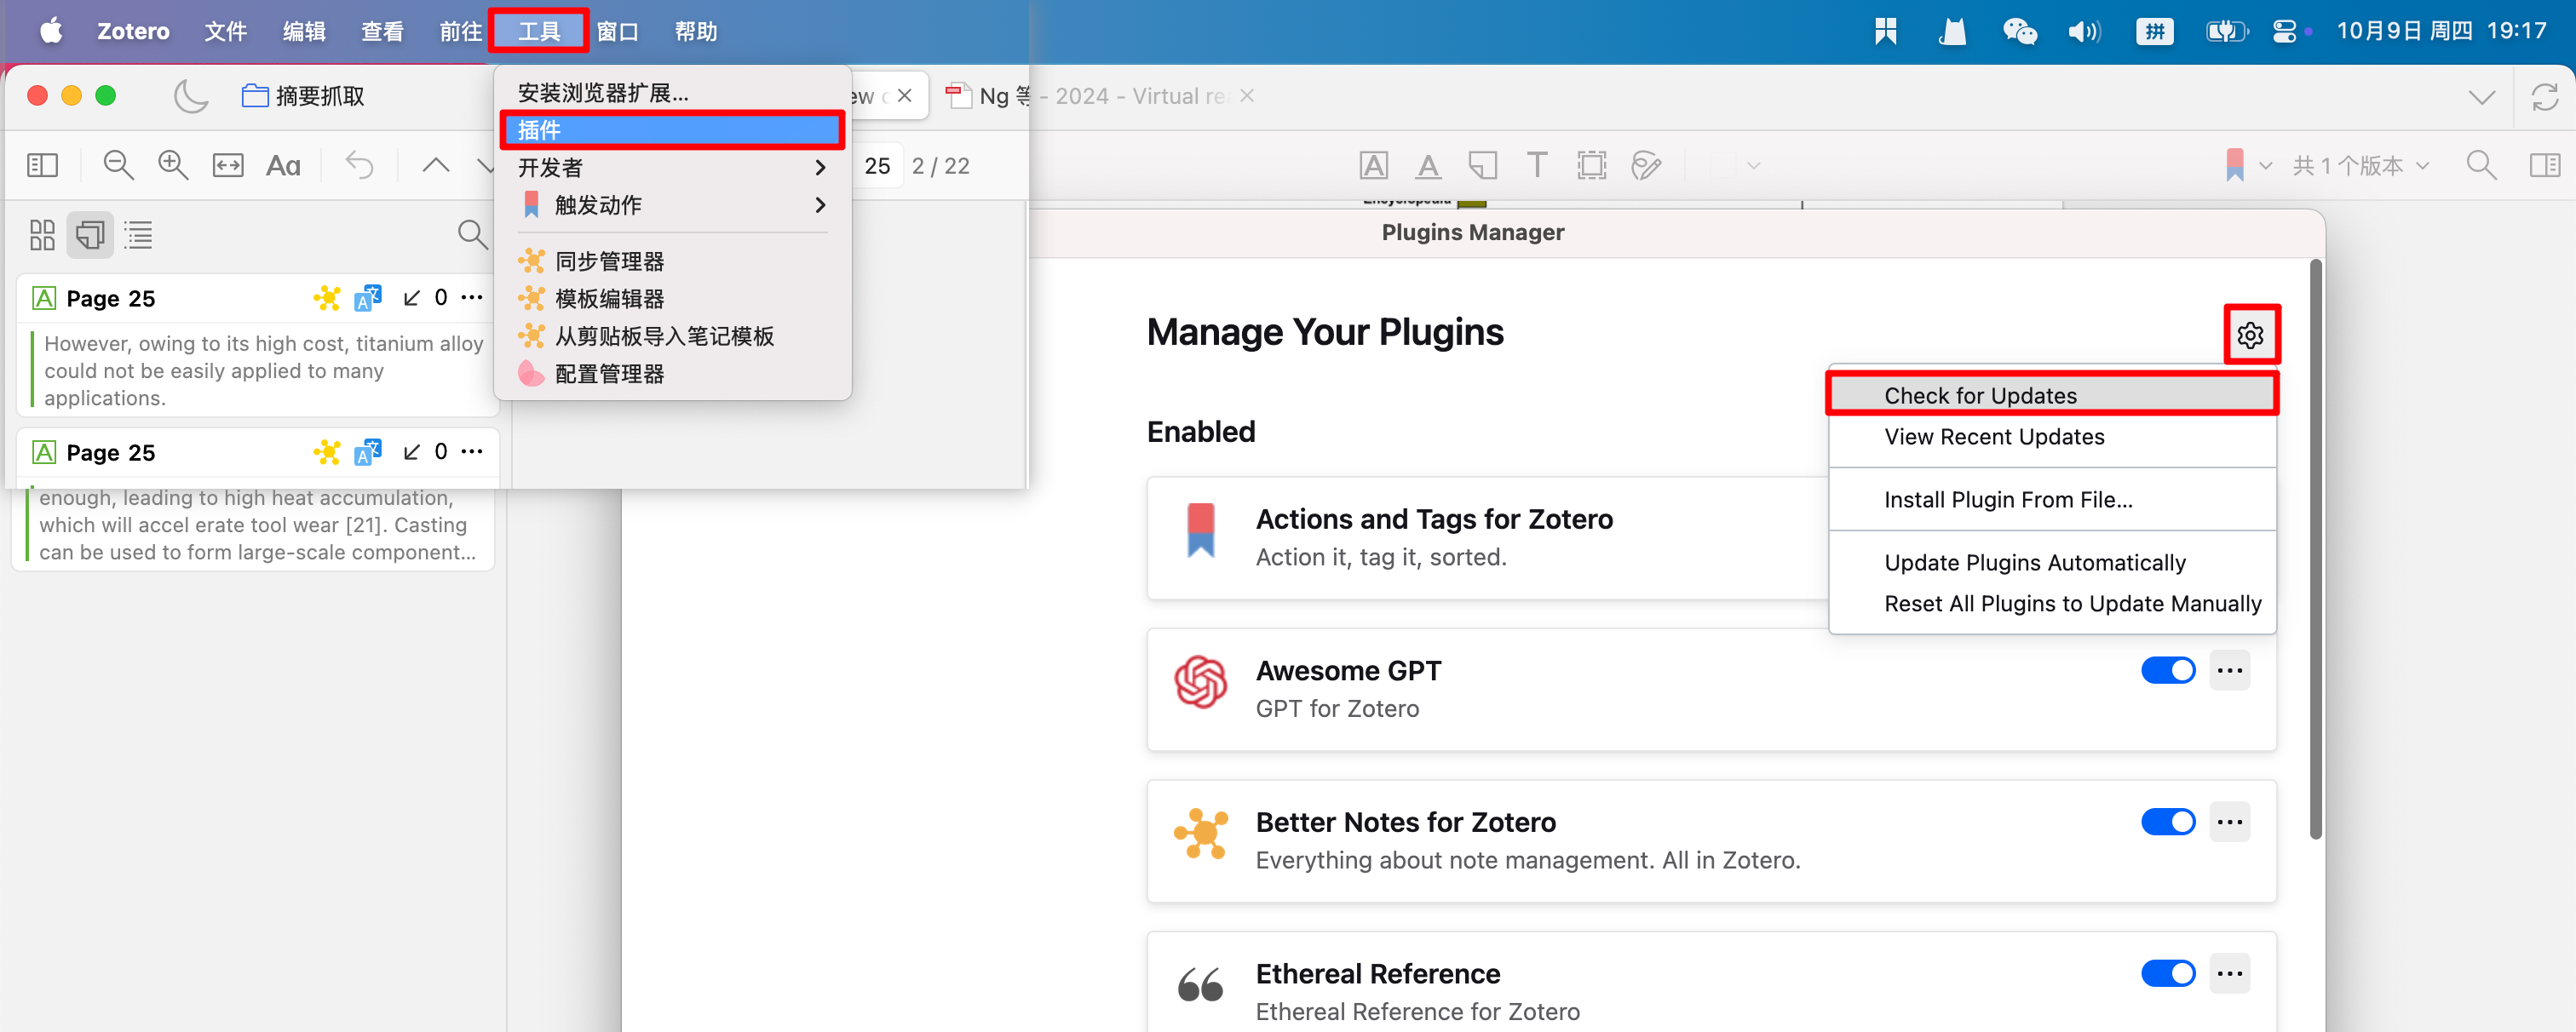Click the zoom out magnifier
Viewport: 2576px width, 1032px height.
pyautogui.click(x=118, y=165)
